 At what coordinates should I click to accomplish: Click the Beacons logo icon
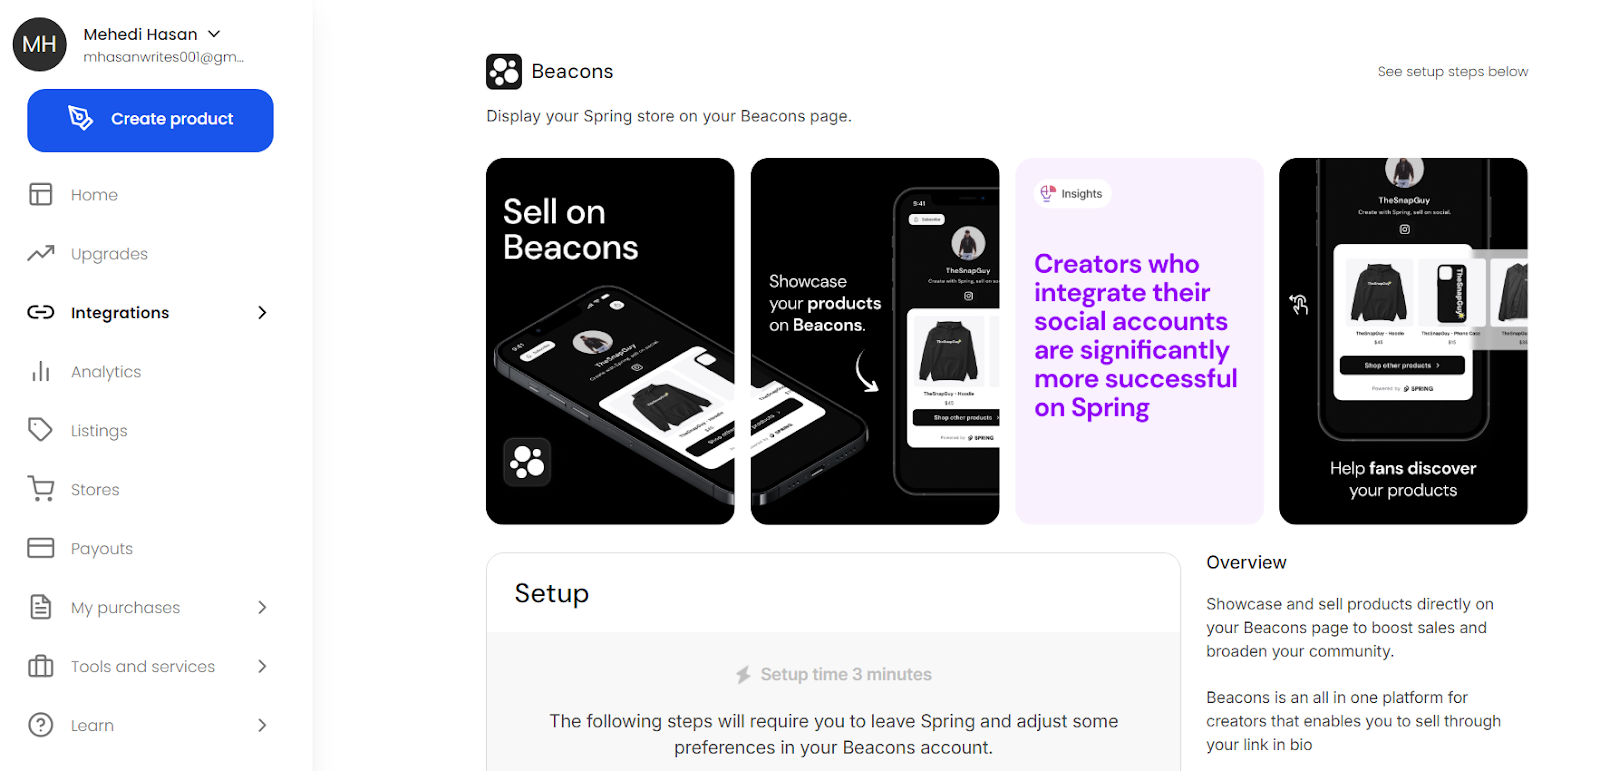[504, 71]
